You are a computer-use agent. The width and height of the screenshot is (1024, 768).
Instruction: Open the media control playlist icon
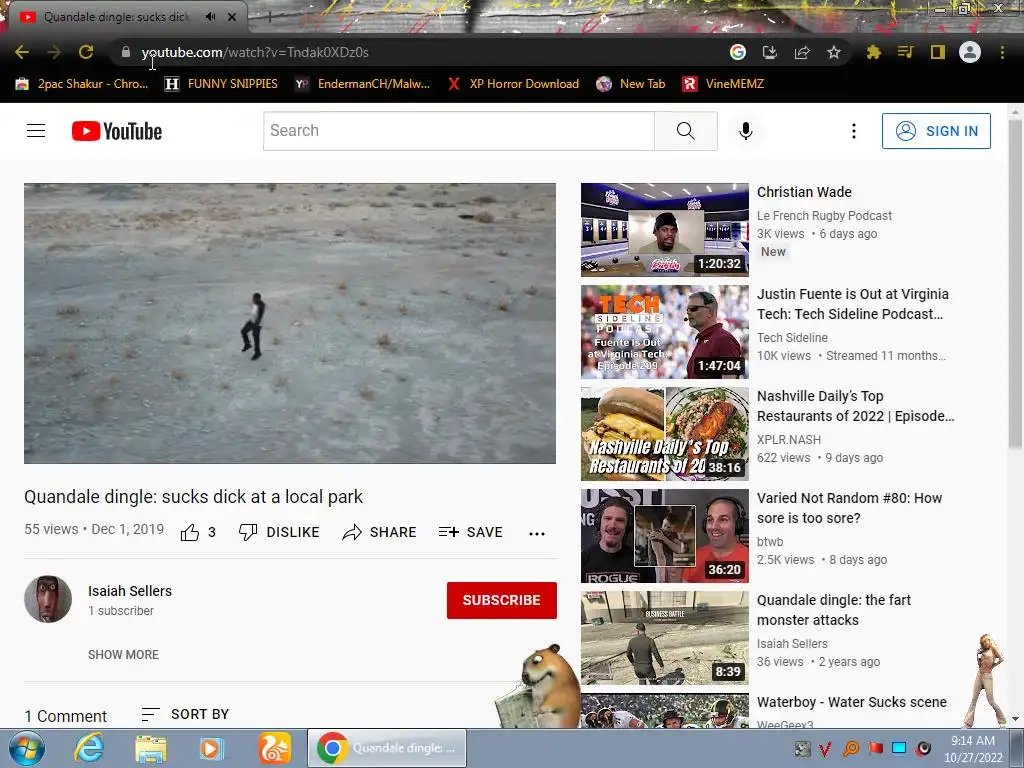pos(905,52)
